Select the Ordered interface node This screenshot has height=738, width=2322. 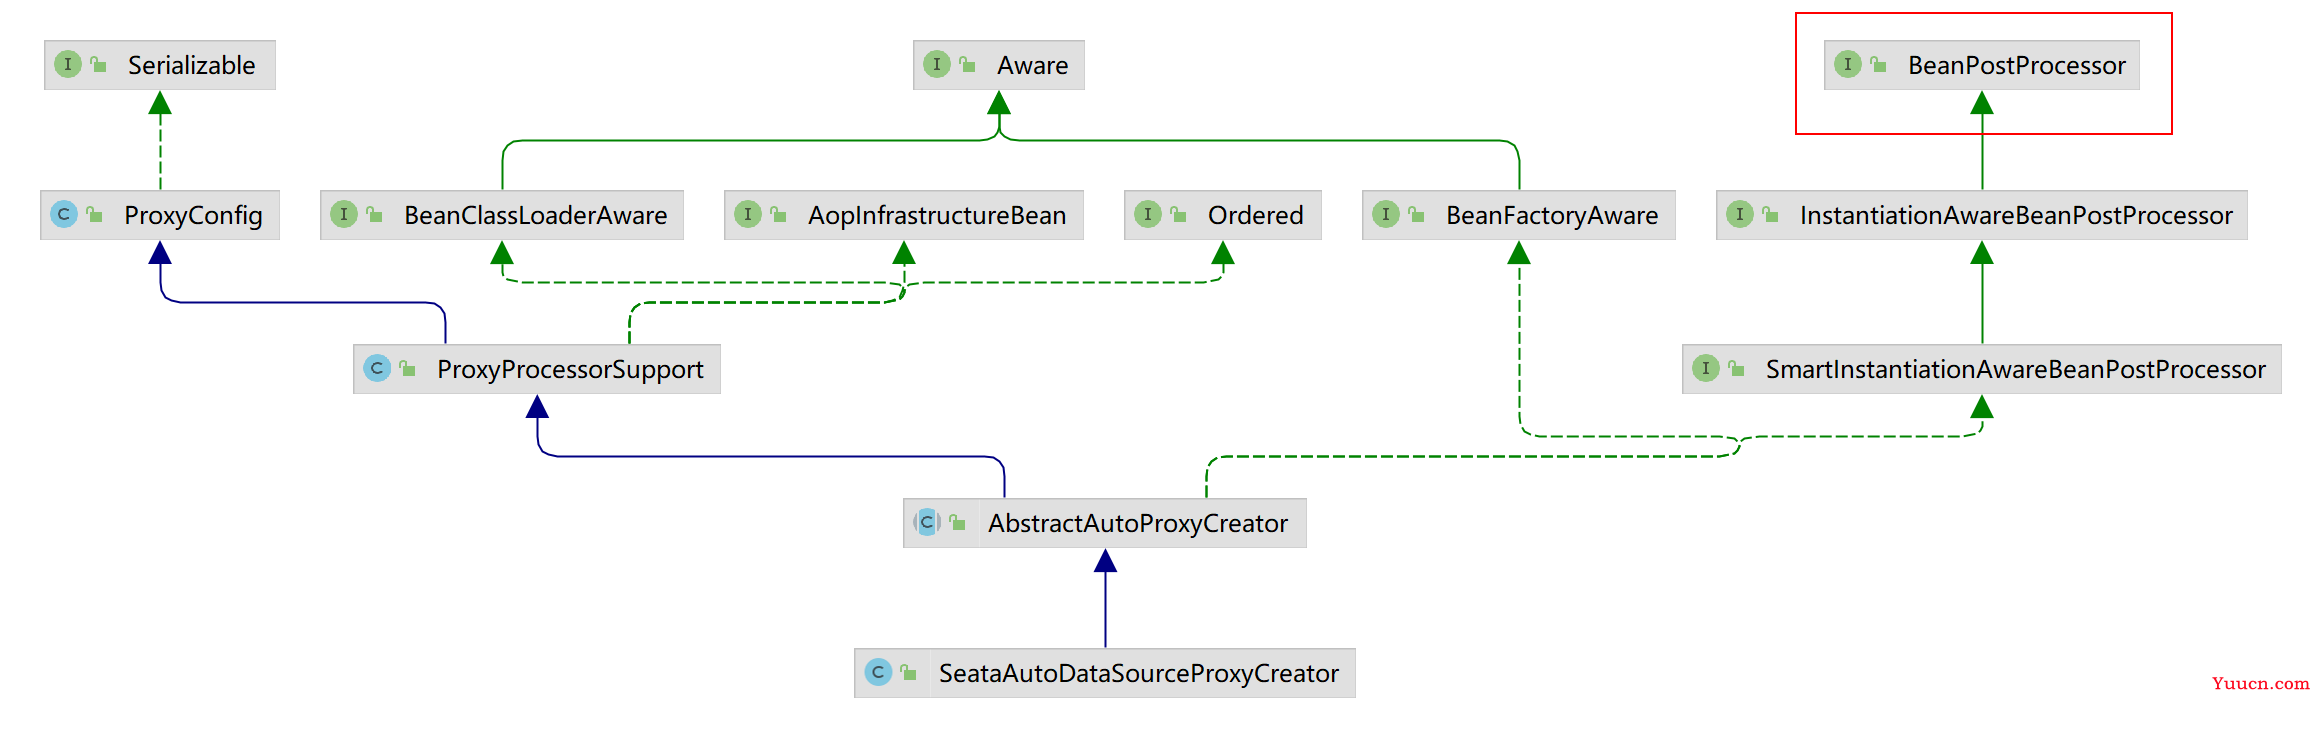(x=1223, y=215)
